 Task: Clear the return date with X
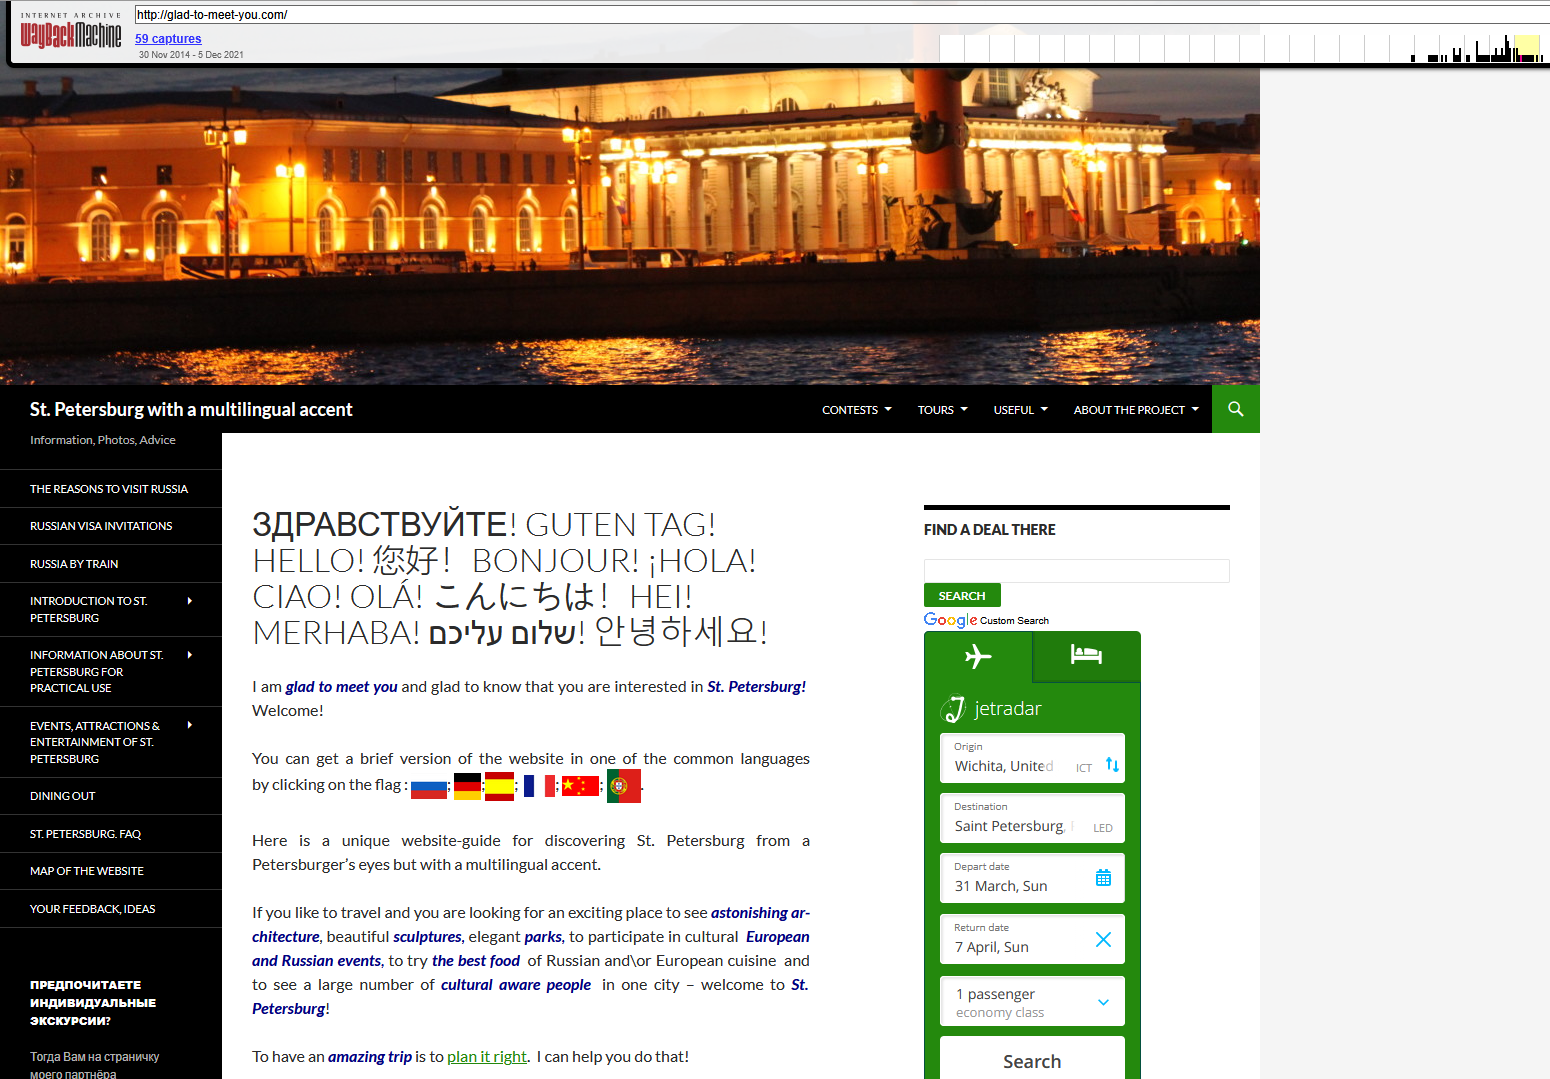[x=1103, y=939]
